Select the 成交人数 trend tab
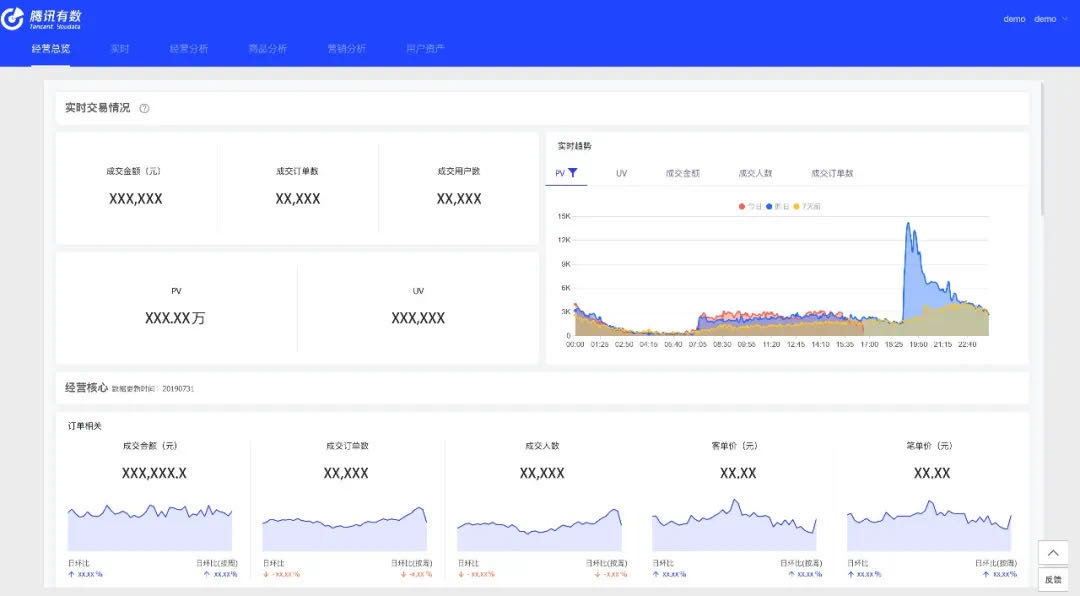Screen dimensions: 1080x596 click(756, 174)
